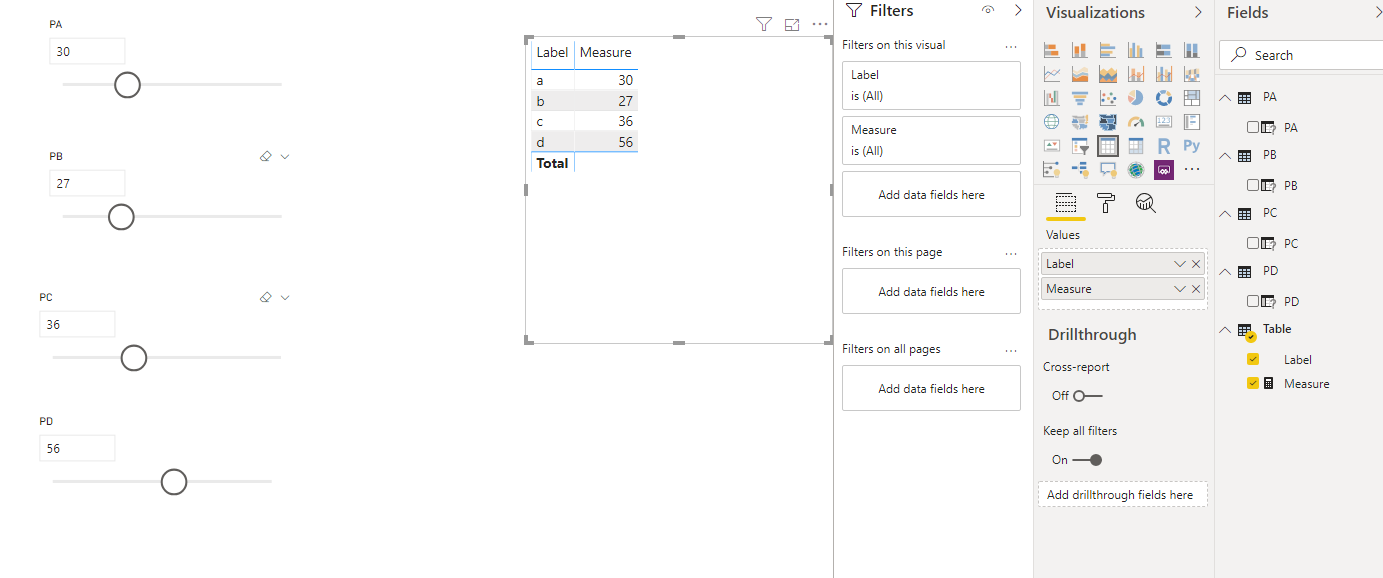
Task: Collapse the PA table in Fields
Action: pos(1226,98)
